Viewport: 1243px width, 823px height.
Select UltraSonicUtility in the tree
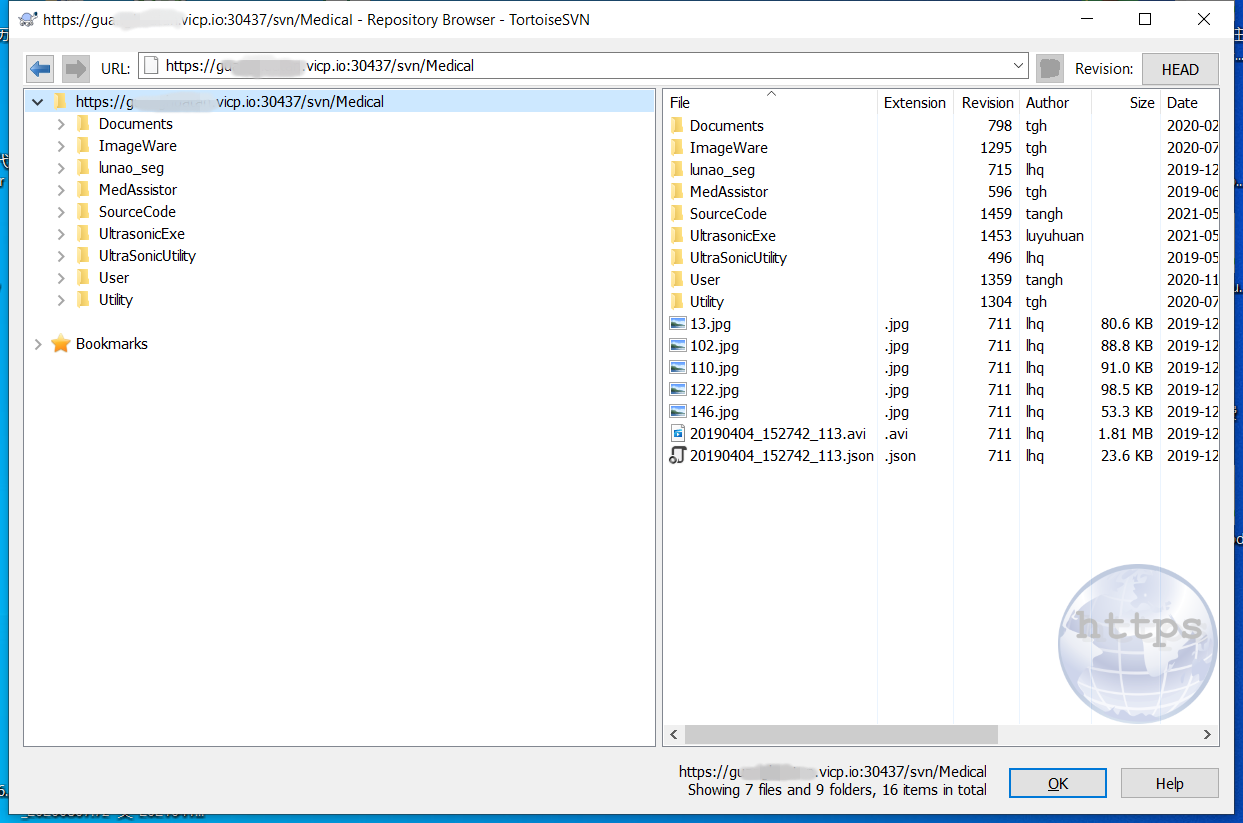click(147, 256)
